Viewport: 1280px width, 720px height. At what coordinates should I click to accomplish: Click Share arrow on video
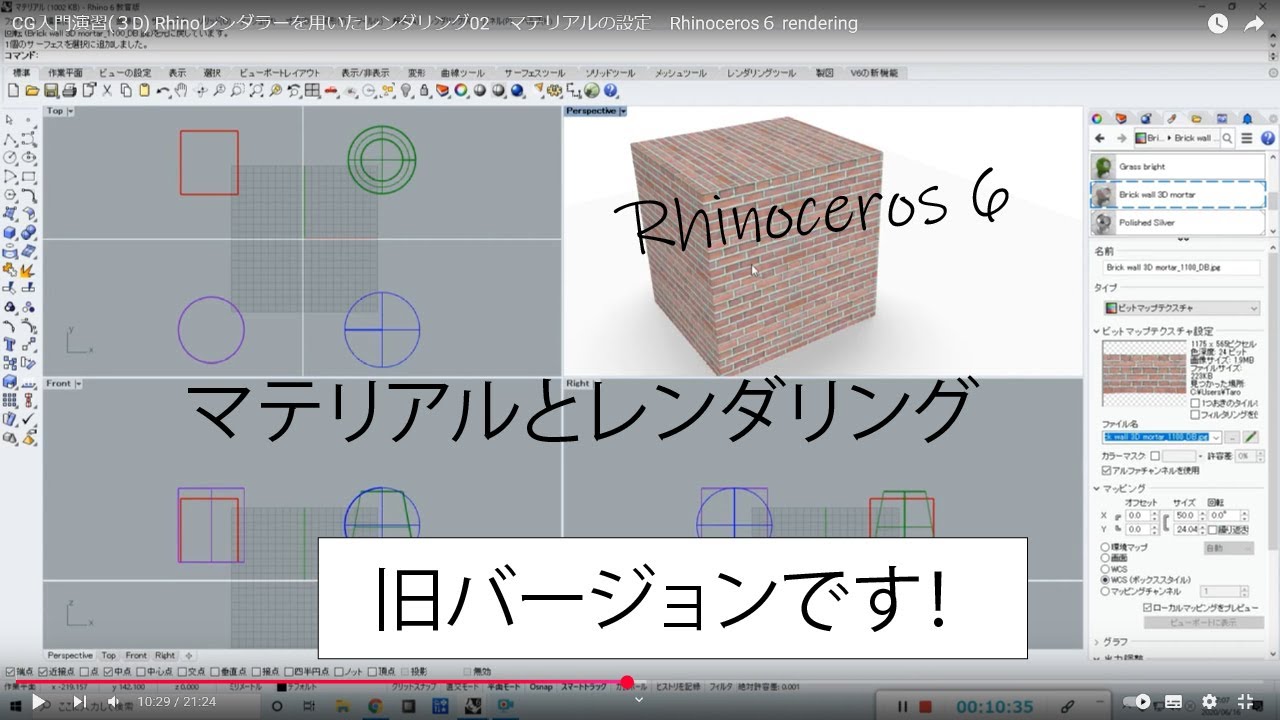pos(1254,23)
